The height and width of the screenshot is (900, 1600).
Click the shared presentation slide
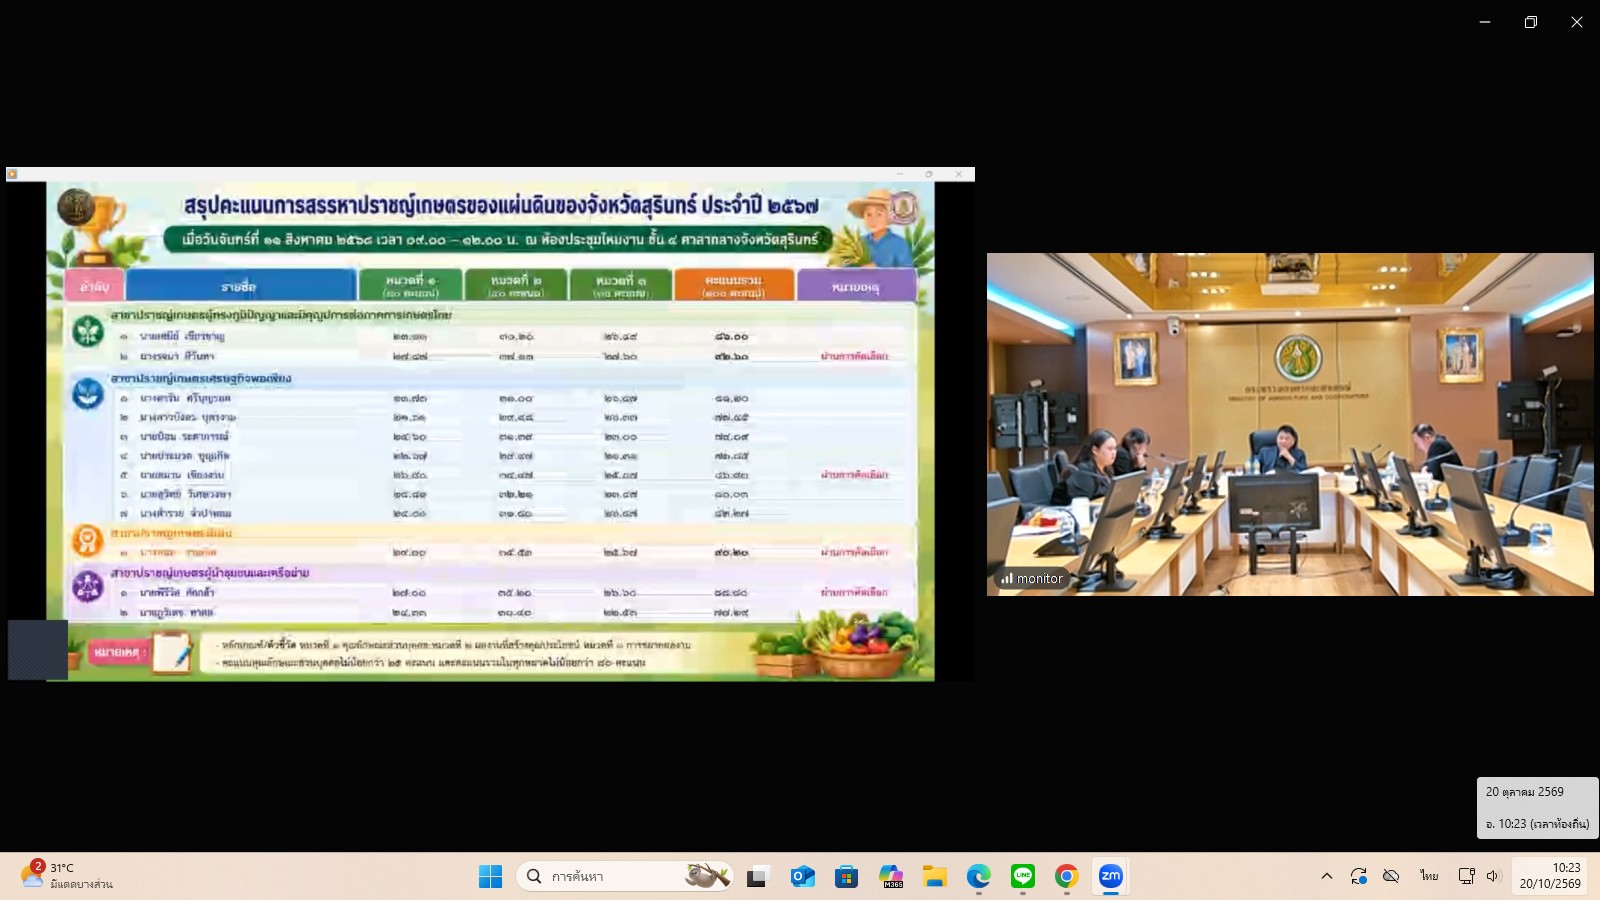coord(490,431)
